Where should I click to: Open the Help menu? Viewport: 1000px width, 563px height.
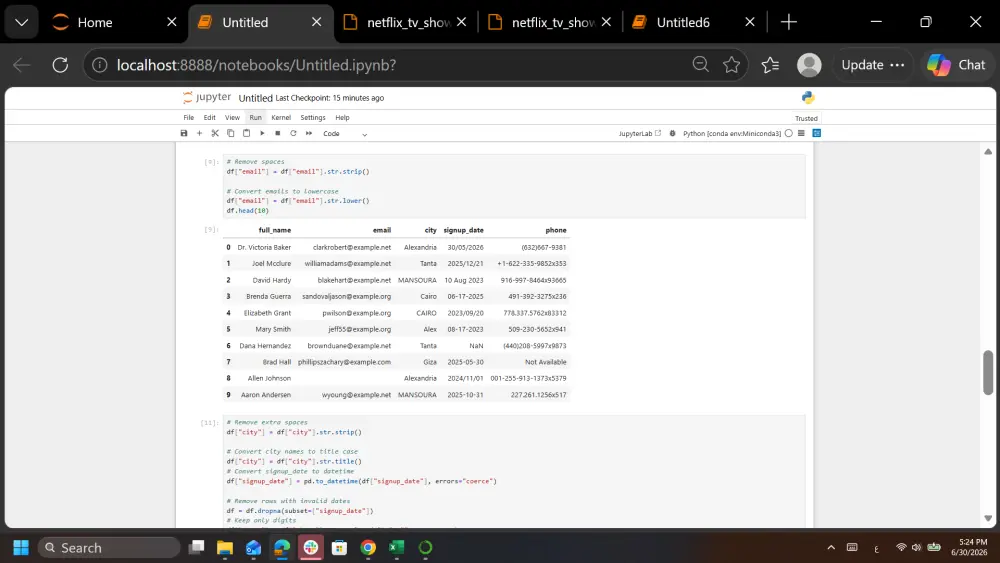point(342,118)
